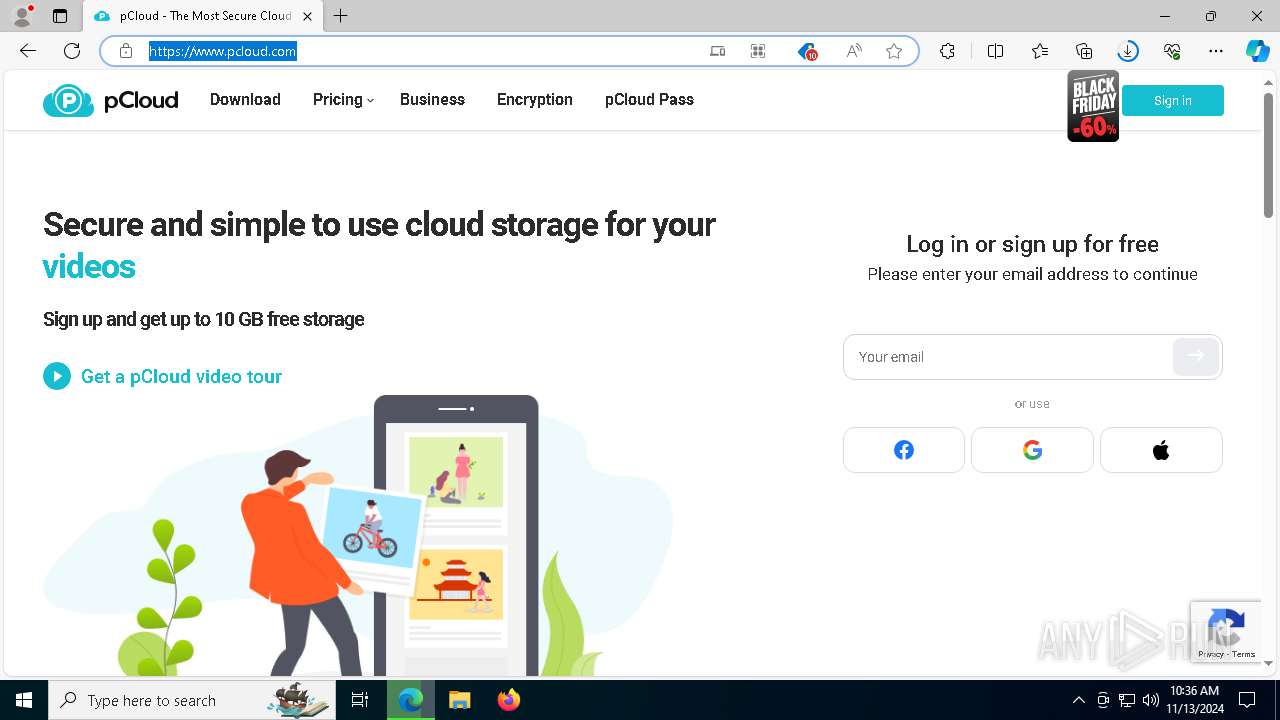Image resolution: width=1280 pixels, height=720 pixels.
Task: Open reCAPTCHA Terms link
Action: (x=1244, y=654)
